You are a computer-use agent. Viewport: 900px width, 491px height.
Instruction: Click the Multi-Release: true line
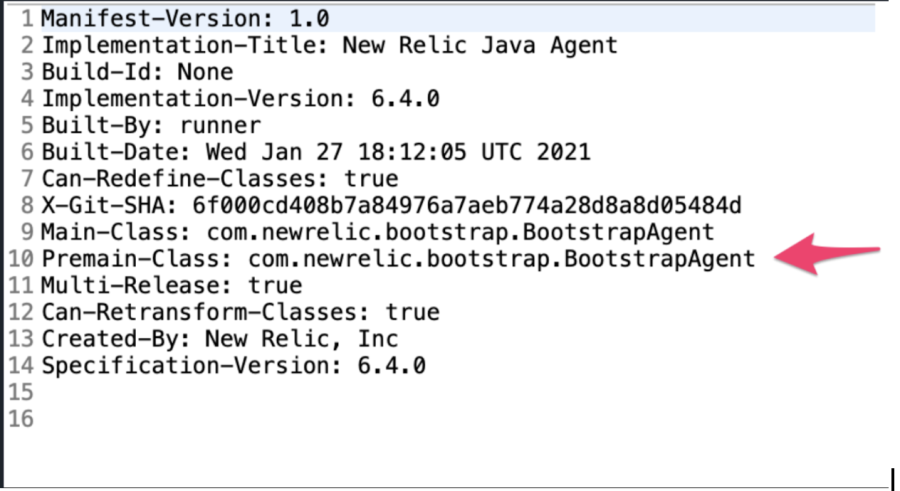coord(171,286)
